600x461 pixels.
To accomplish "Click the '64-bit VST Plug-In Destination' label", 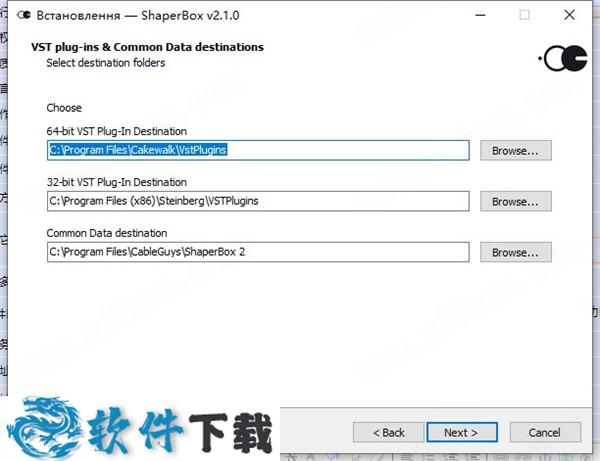I will (x=117, y=131).
